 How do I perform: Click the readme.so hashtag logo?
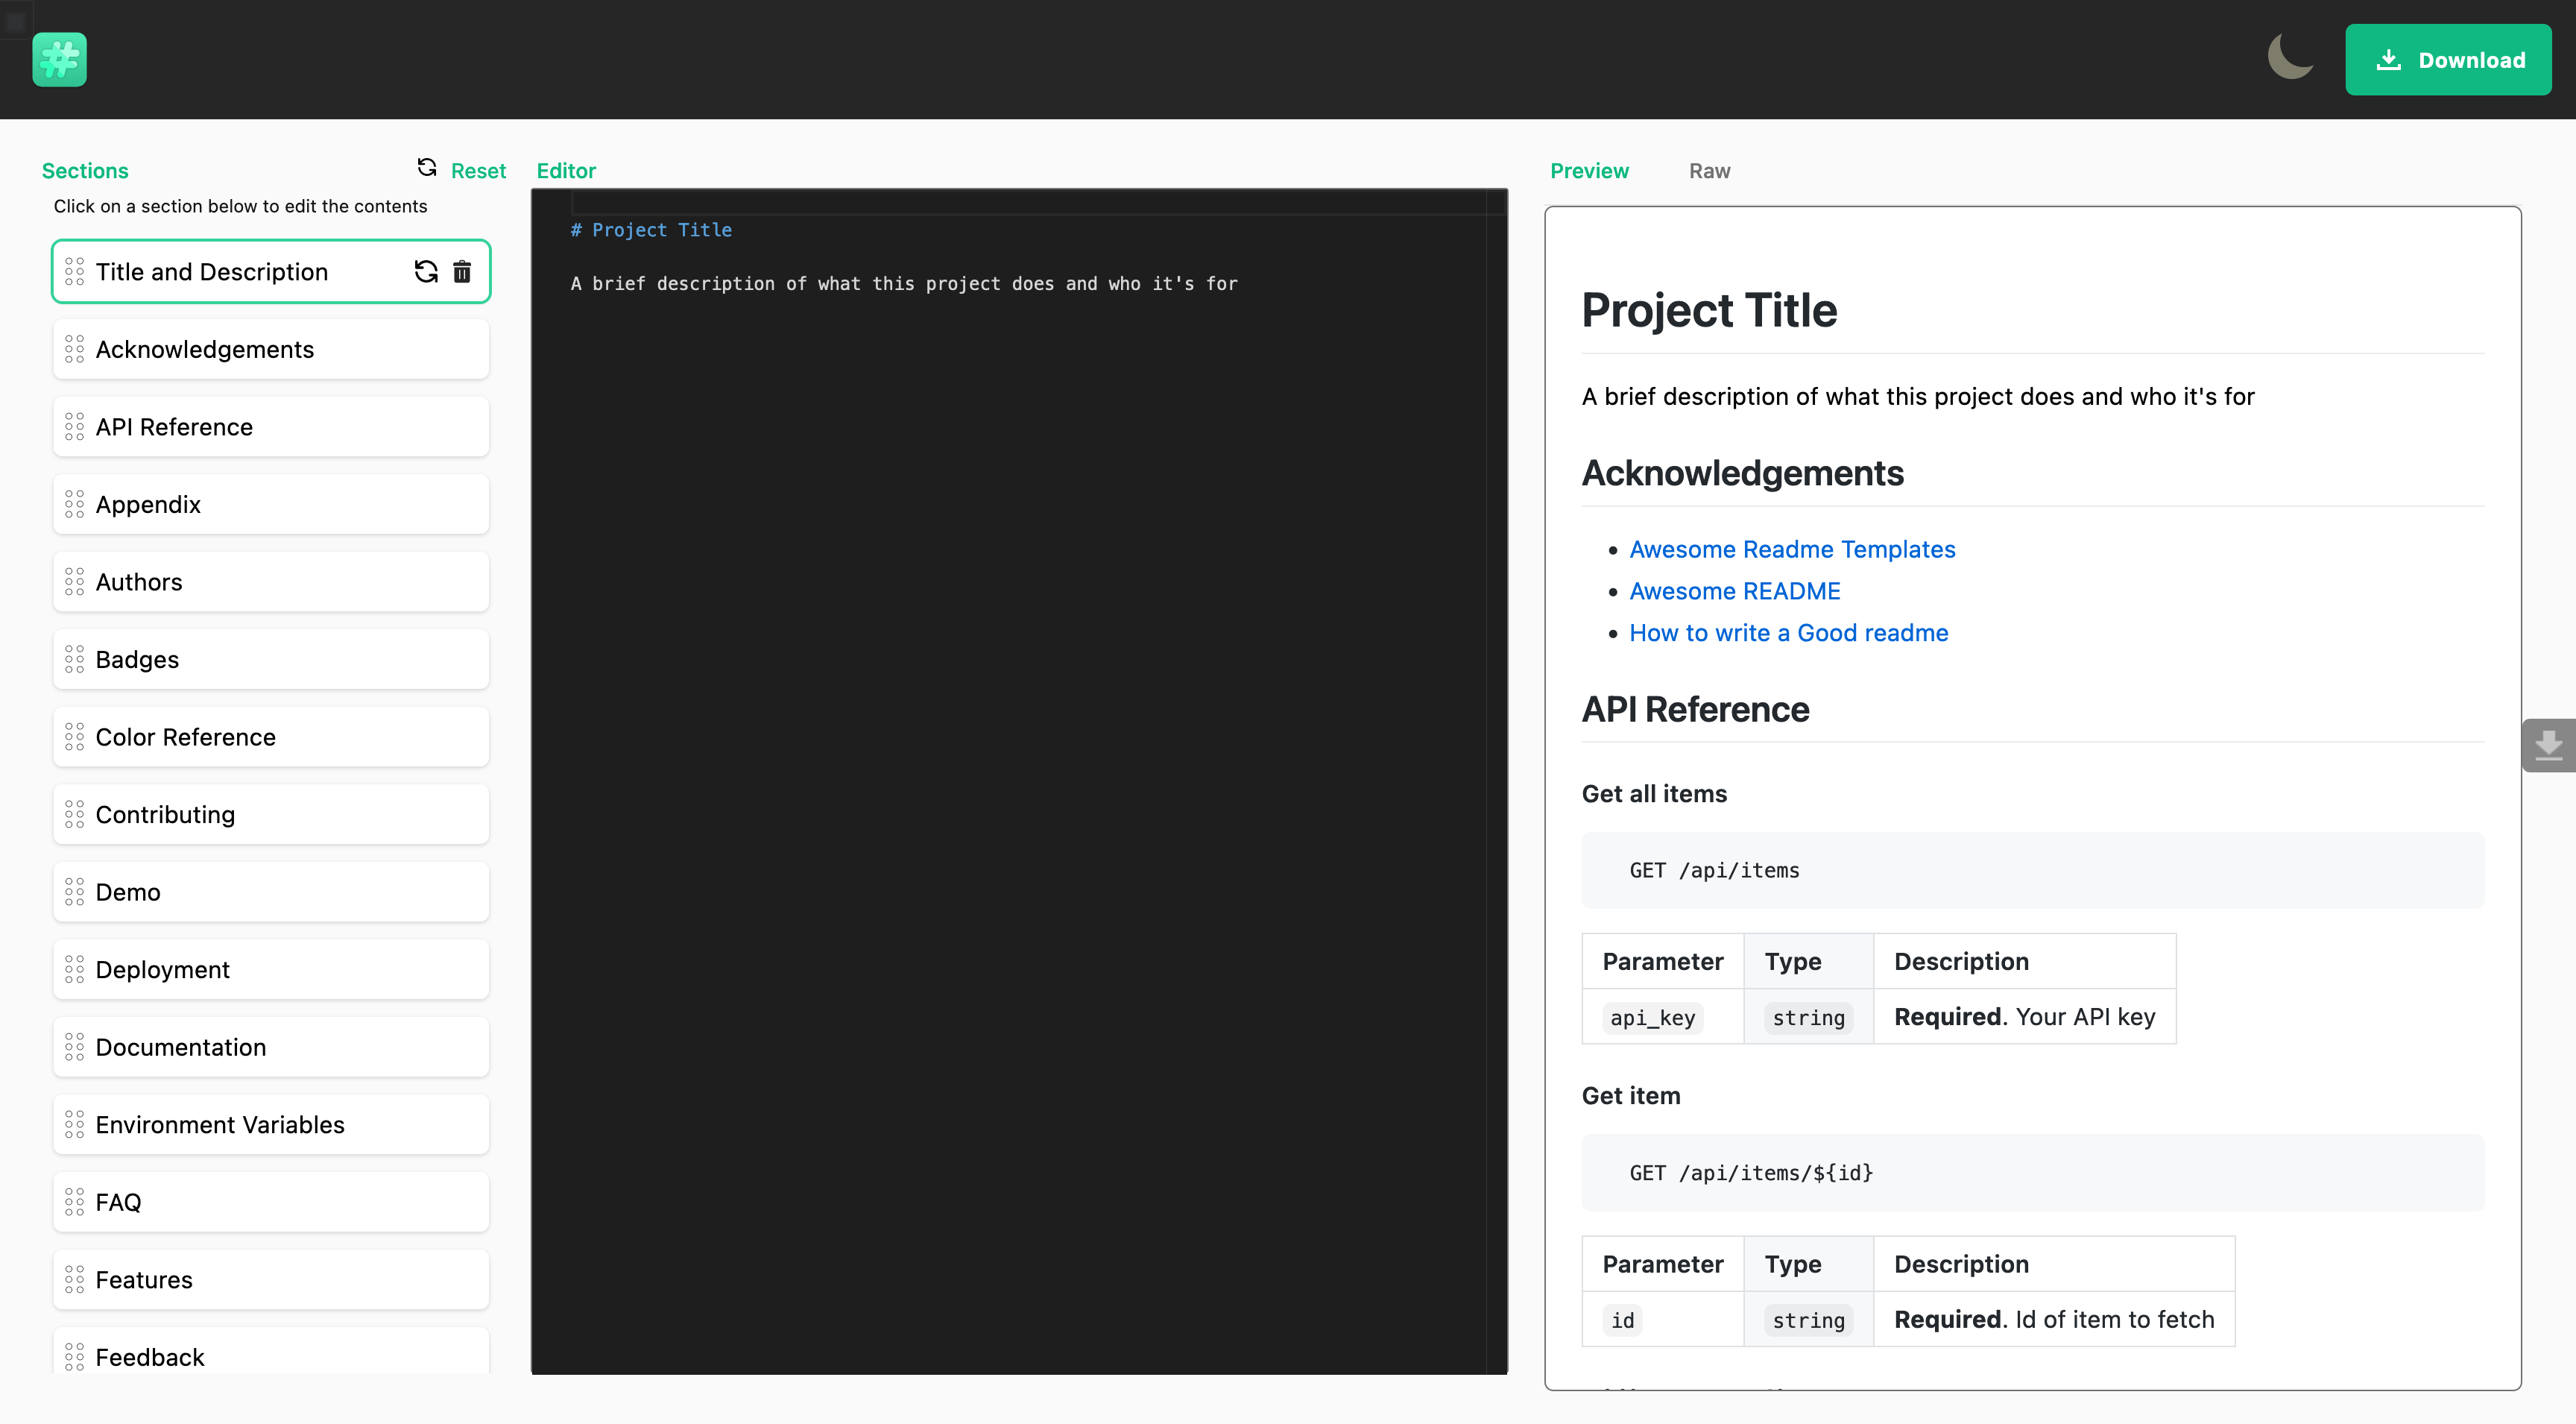pyautogui.click(x=59, y=60)
